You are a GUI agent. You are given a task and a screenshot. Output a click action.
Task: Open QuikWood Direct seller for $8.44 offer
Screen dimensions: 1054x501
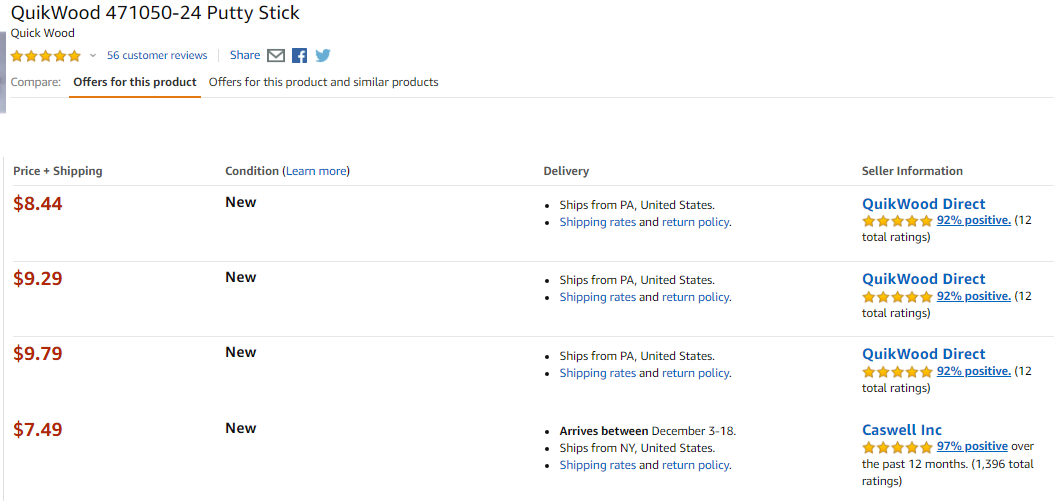[924, 204]
